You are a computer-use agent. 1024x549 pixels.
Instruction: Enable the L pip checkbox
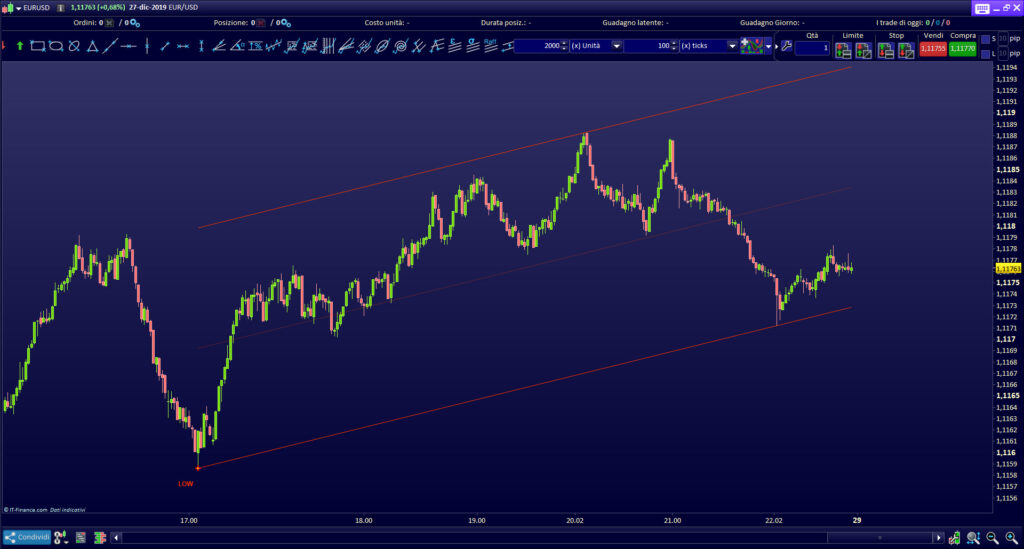click(985, 52)
